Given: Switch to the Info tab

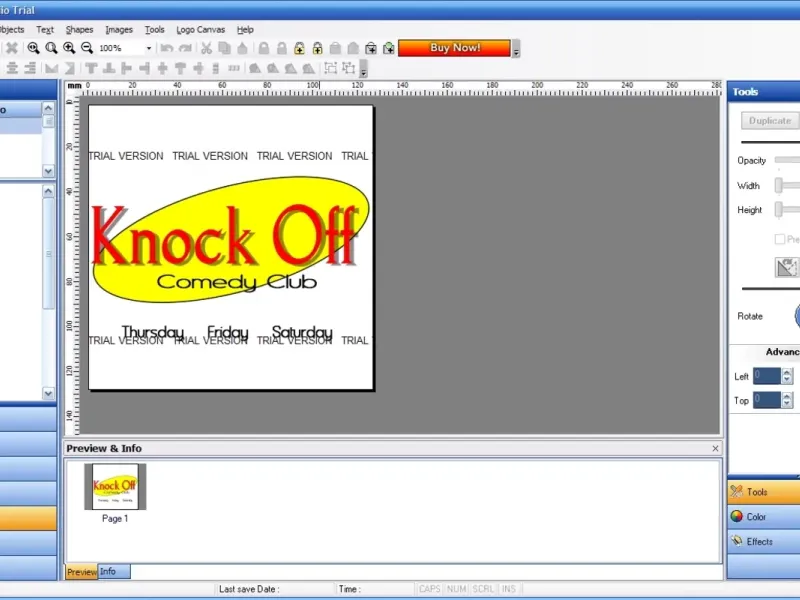Looking at the screenshot, I should 114,571.
